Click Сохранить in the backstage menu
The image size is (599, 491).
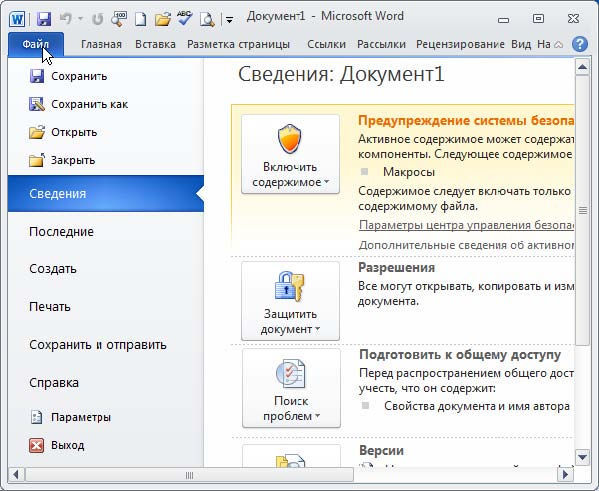coord(68,76)
